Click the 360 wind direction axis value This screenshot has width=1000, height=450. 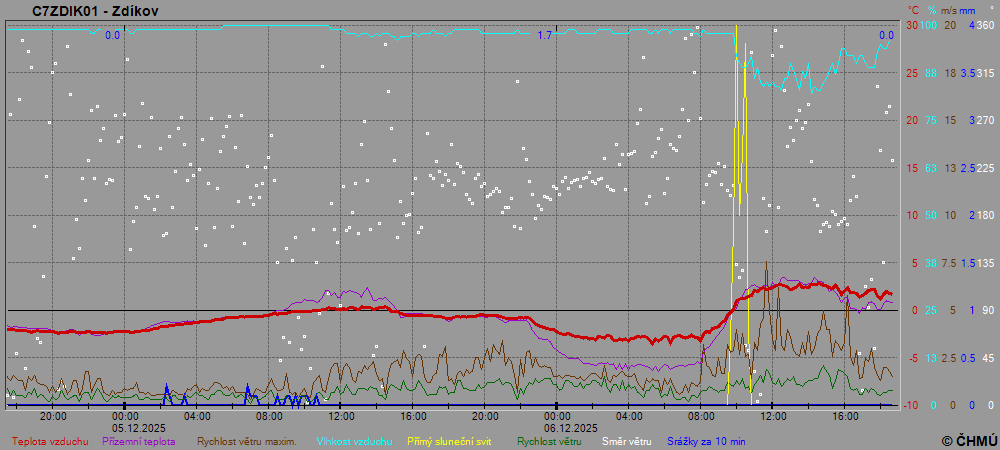pos(985,25)
